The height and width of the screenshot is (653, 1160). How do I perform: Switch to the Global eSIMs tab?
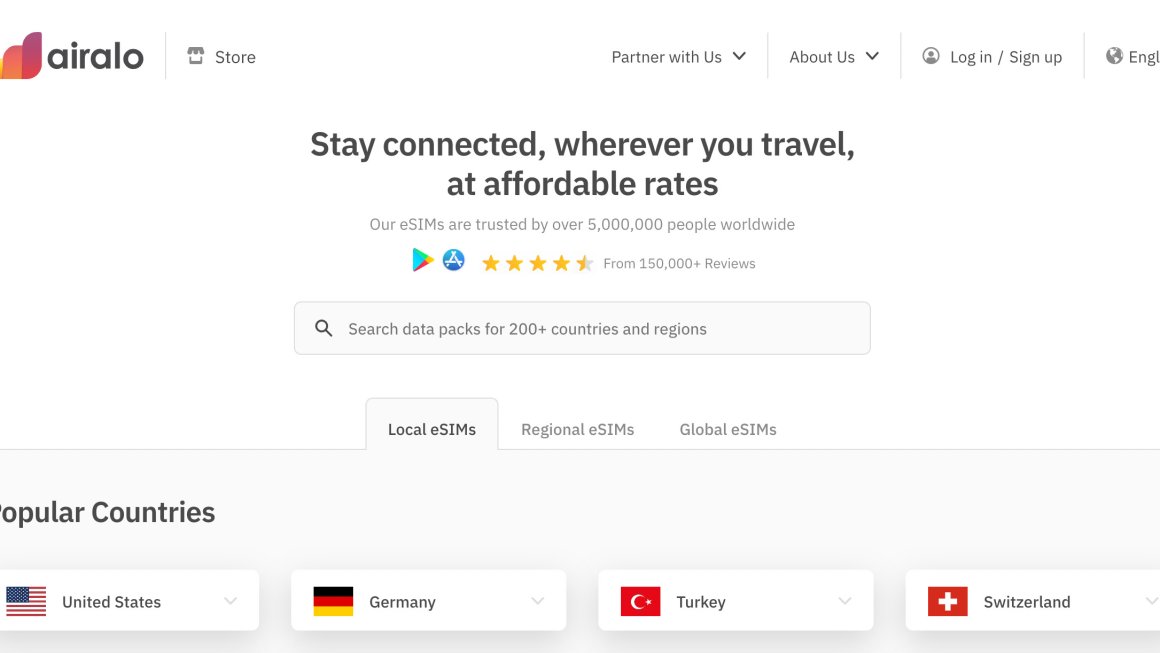pyautogui.click(x=728, y=429)
